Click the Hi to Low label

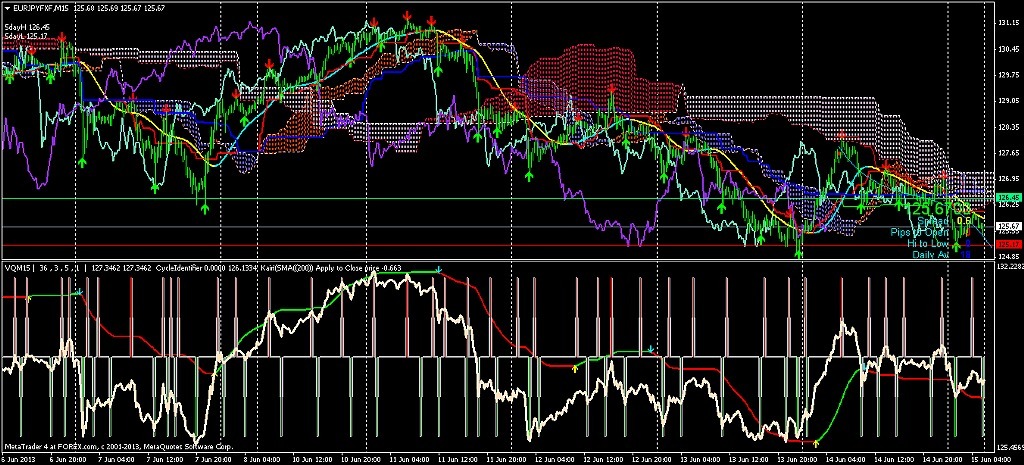(928, 243)
